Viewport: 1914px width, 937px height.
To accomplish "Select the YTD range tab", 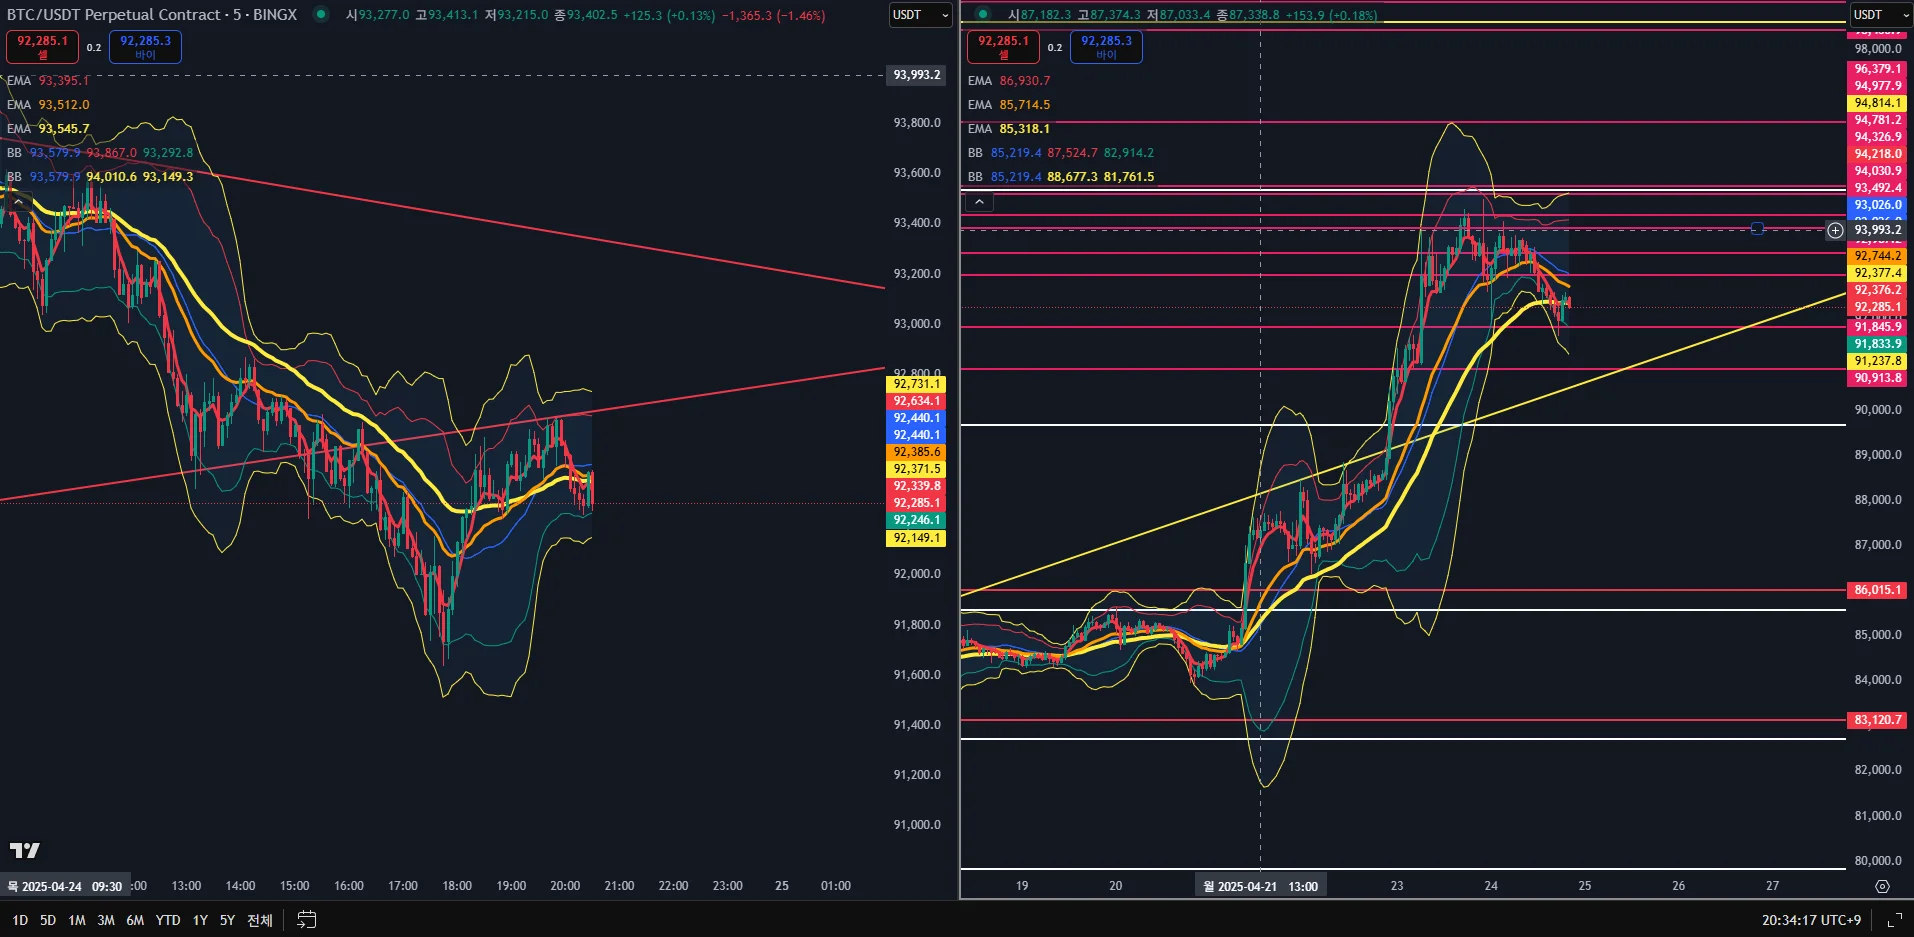I will (x=168, y=920).
